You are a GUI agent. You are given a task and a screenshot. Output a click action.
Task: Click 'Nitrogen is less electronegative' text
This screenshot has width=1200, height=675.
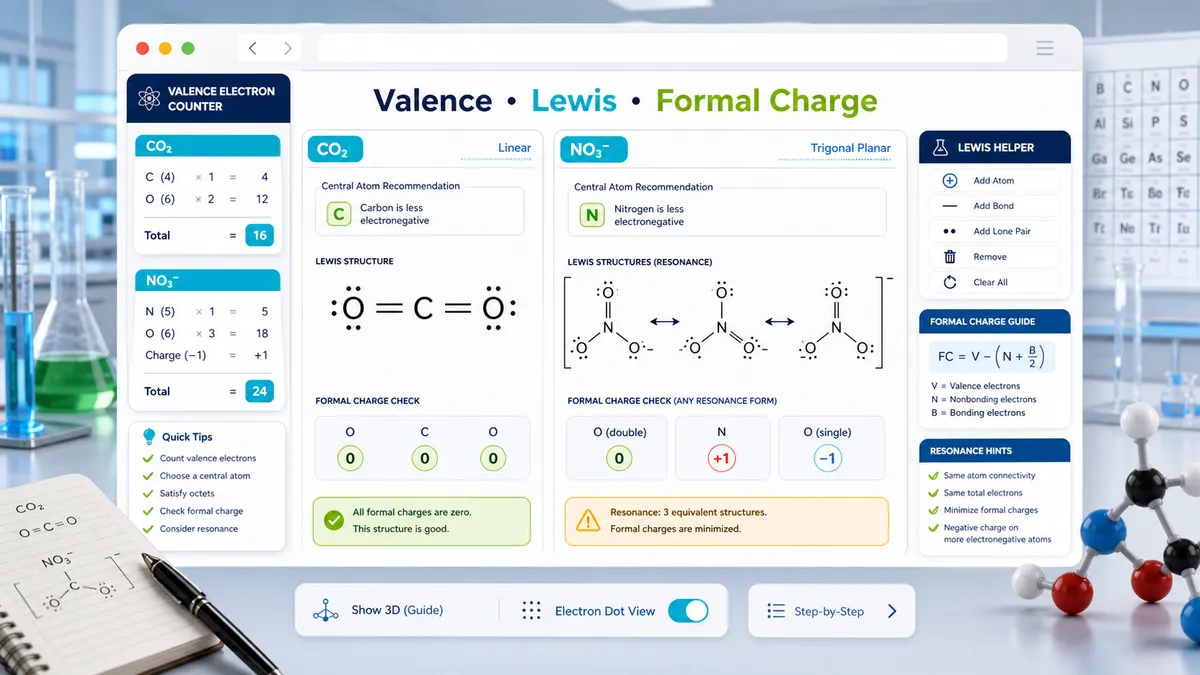[649, 215]
